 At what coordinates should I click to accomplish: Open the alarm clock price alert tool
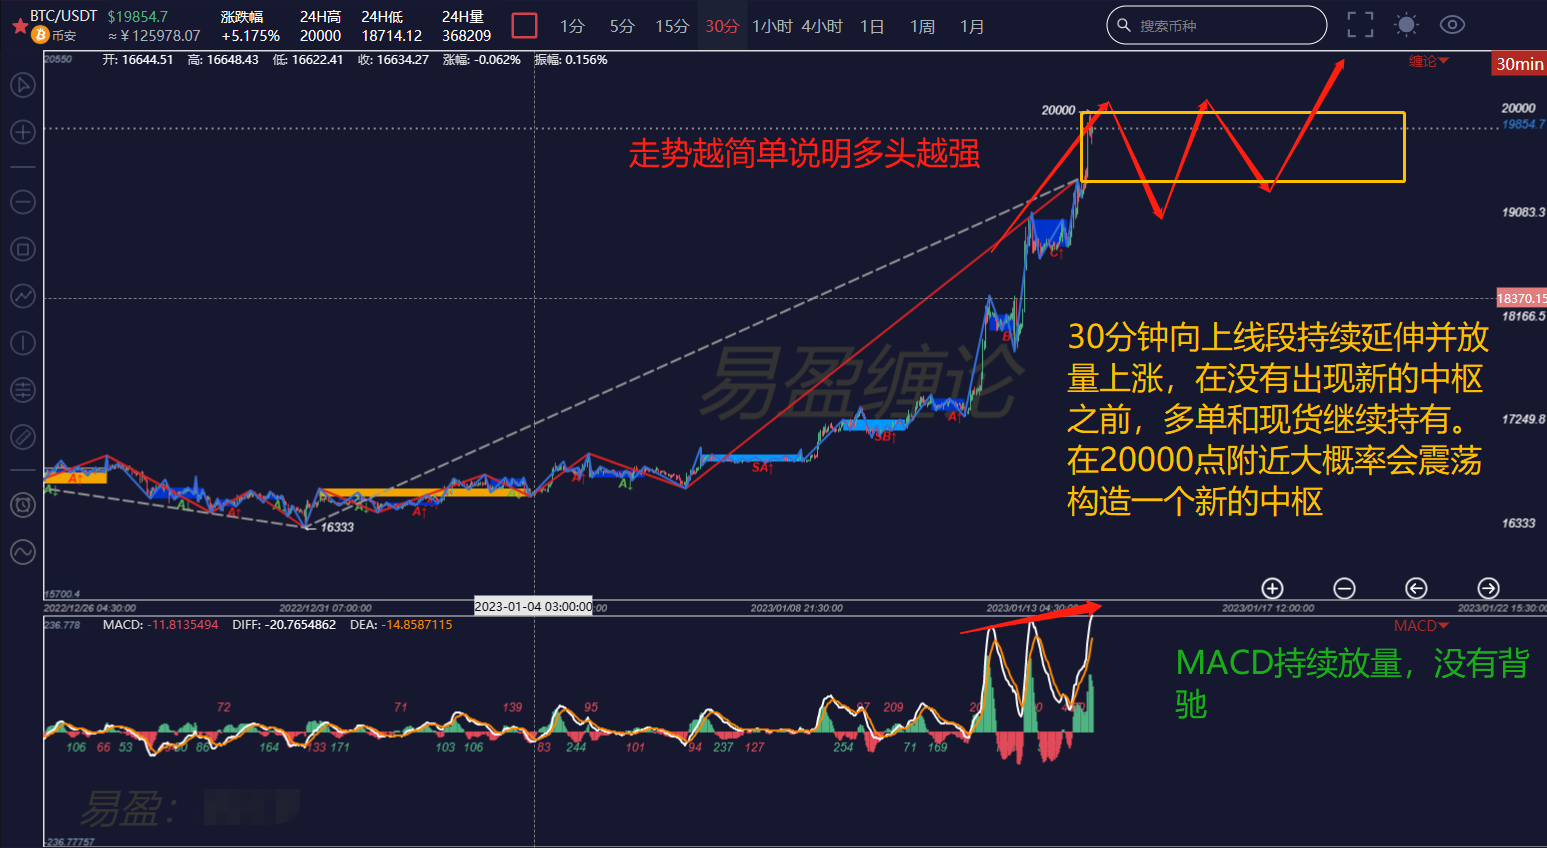tap(22, 505)
